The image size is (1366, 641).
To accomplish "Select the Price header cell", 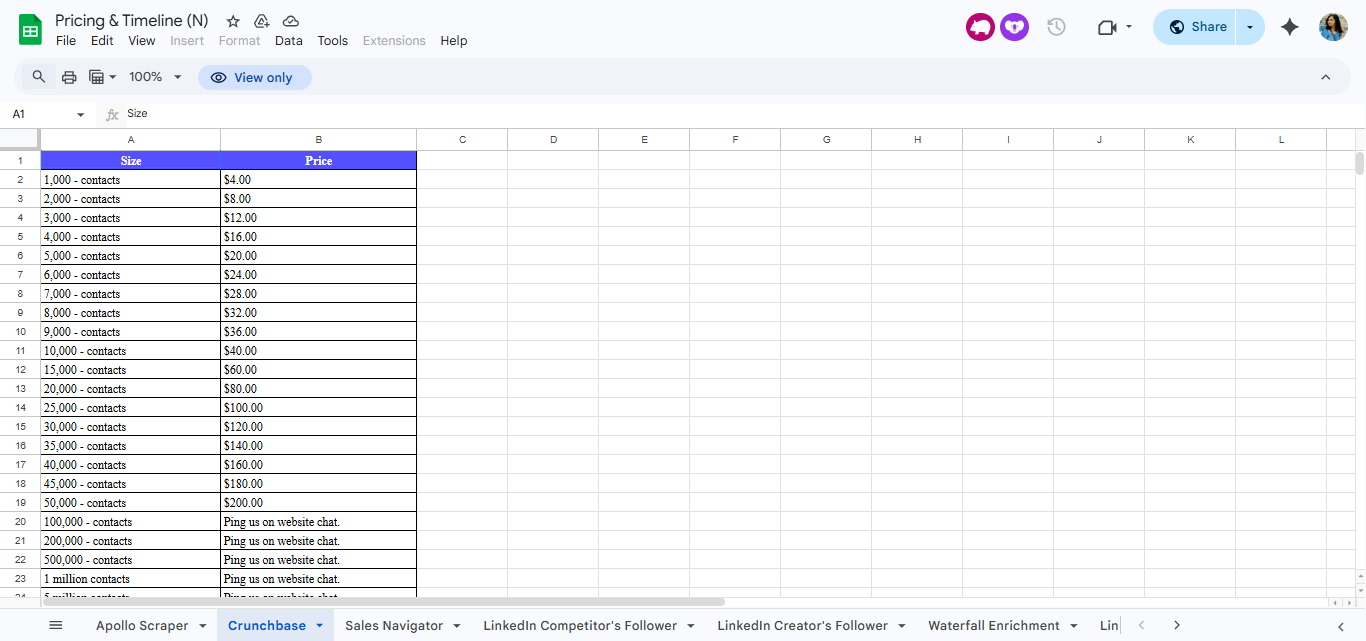I will pos(318,161).
